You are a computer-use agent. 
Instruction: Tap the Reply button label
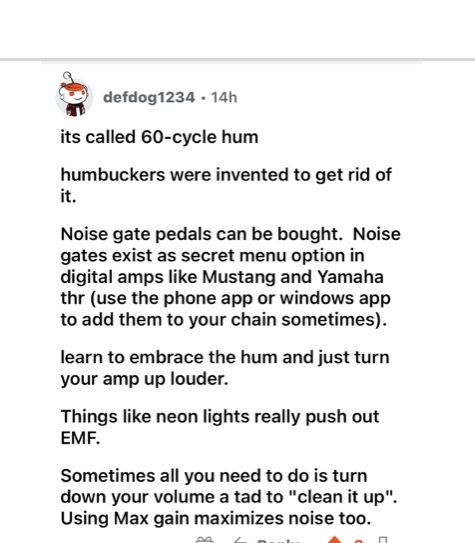pos(278,541)
